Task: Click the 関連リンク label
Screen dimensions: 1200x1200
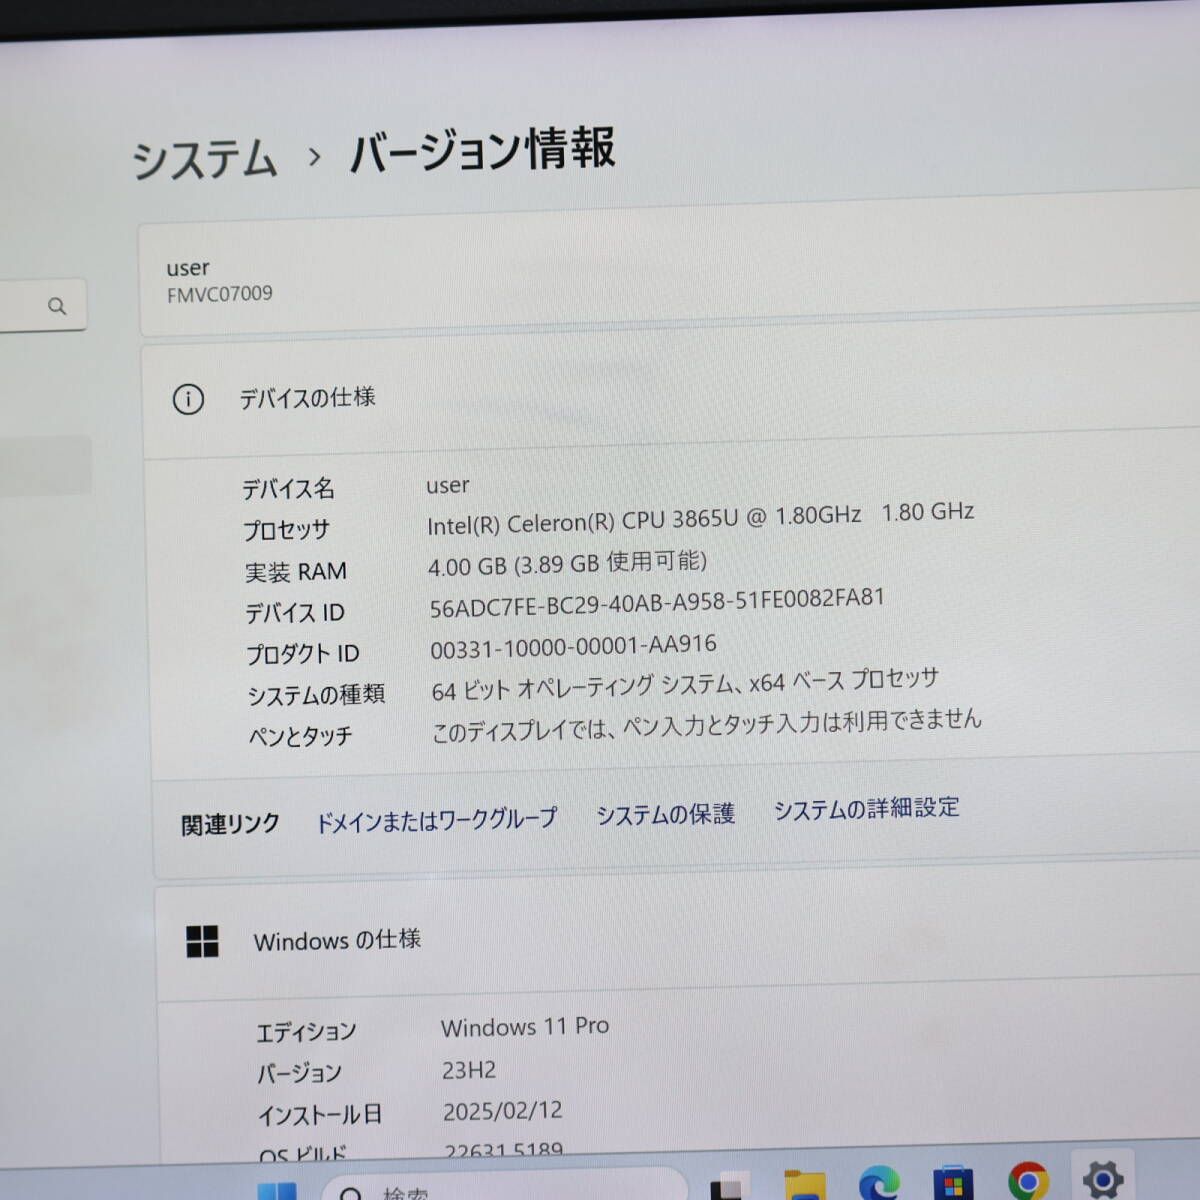Action: pos(230,825)
